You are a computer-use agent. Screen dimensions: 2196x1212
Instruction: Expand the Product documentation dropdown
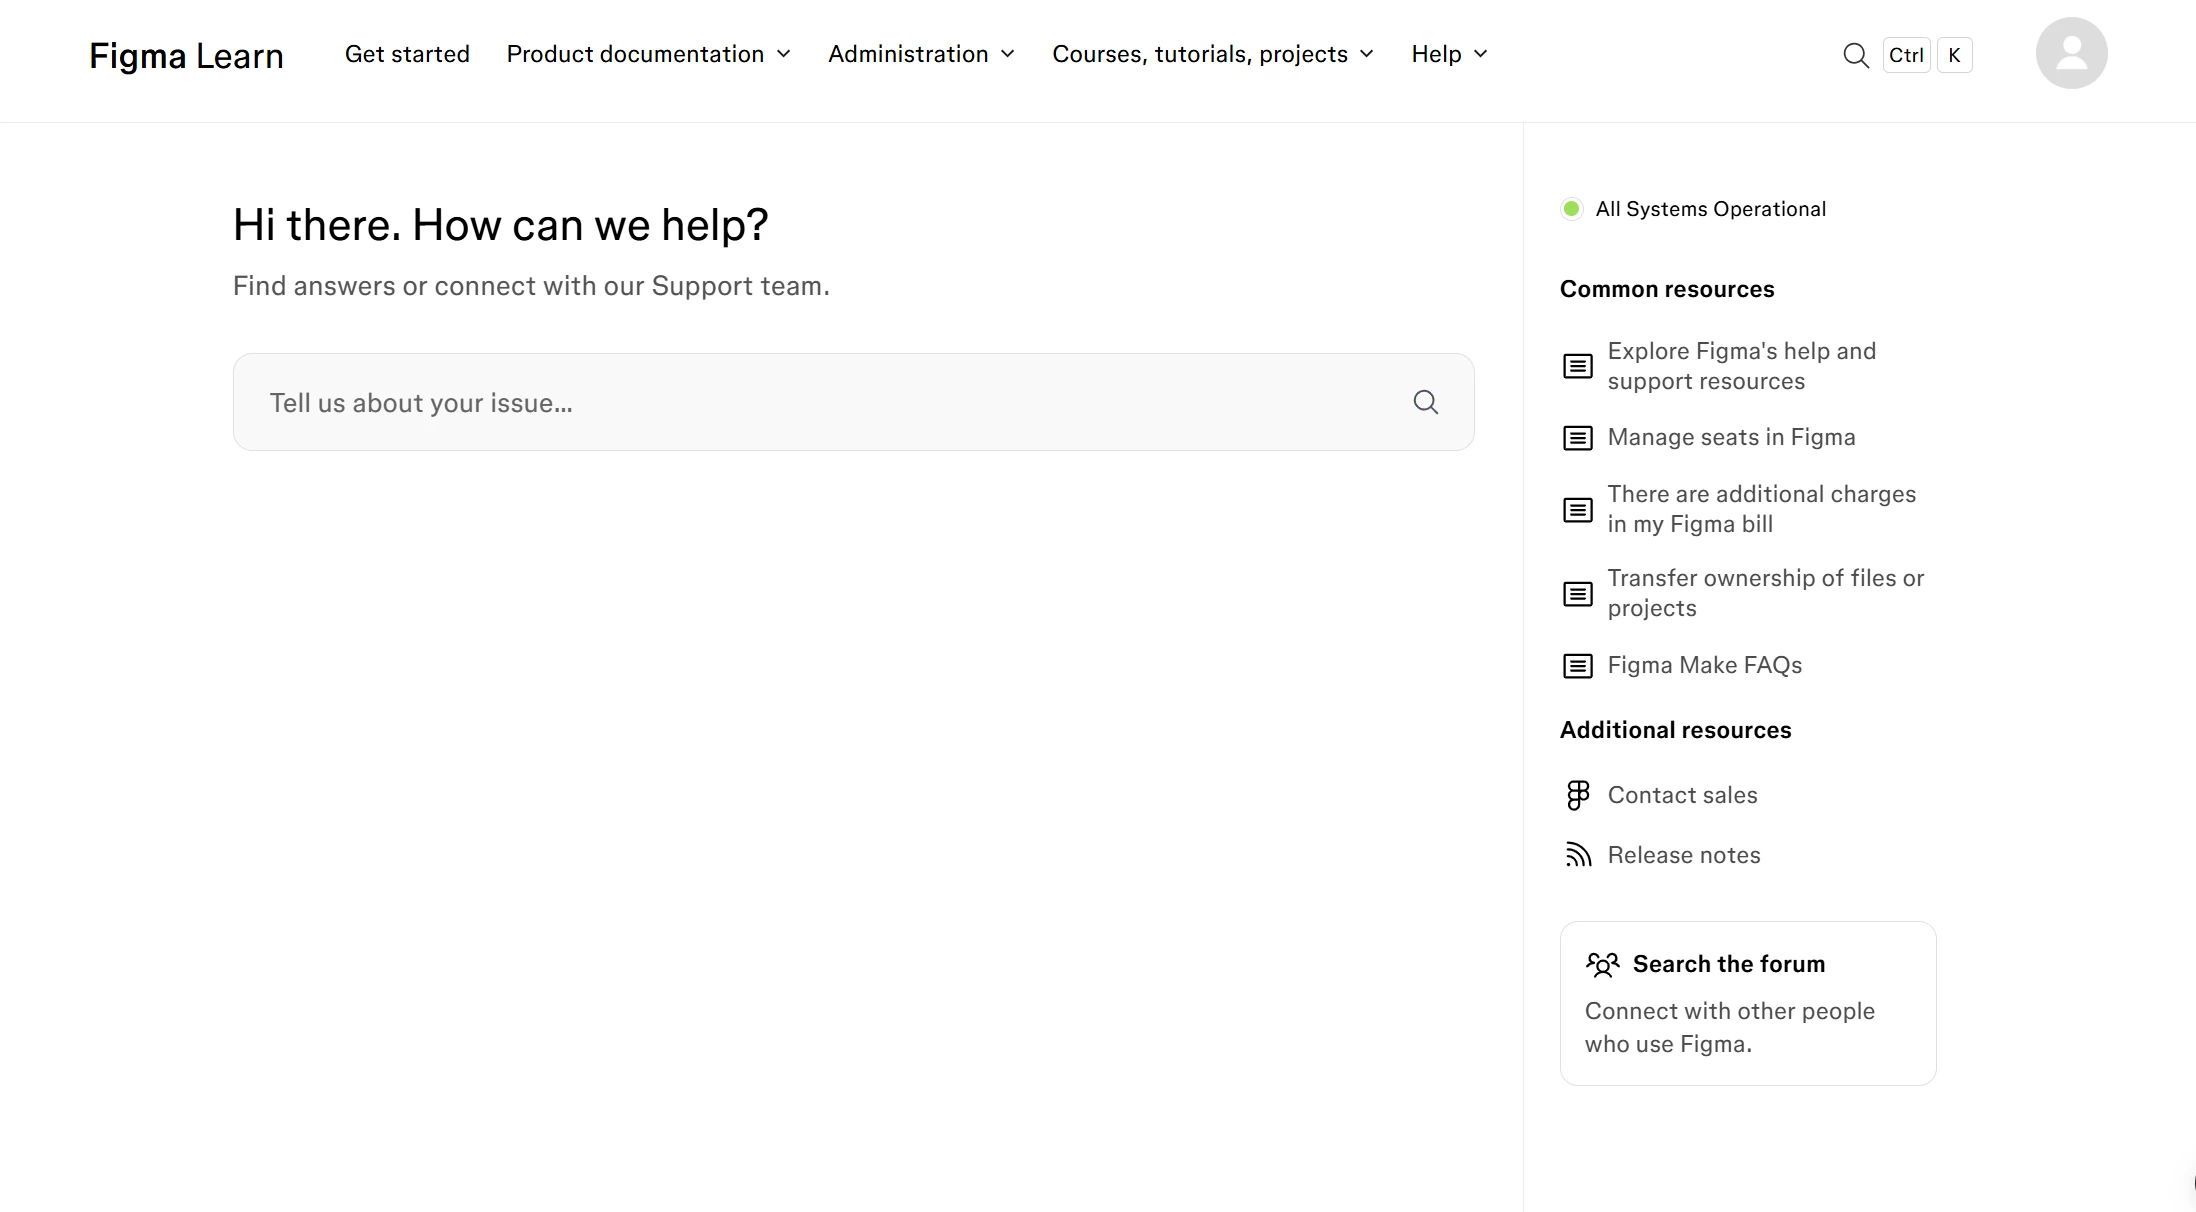pos(648,54)
